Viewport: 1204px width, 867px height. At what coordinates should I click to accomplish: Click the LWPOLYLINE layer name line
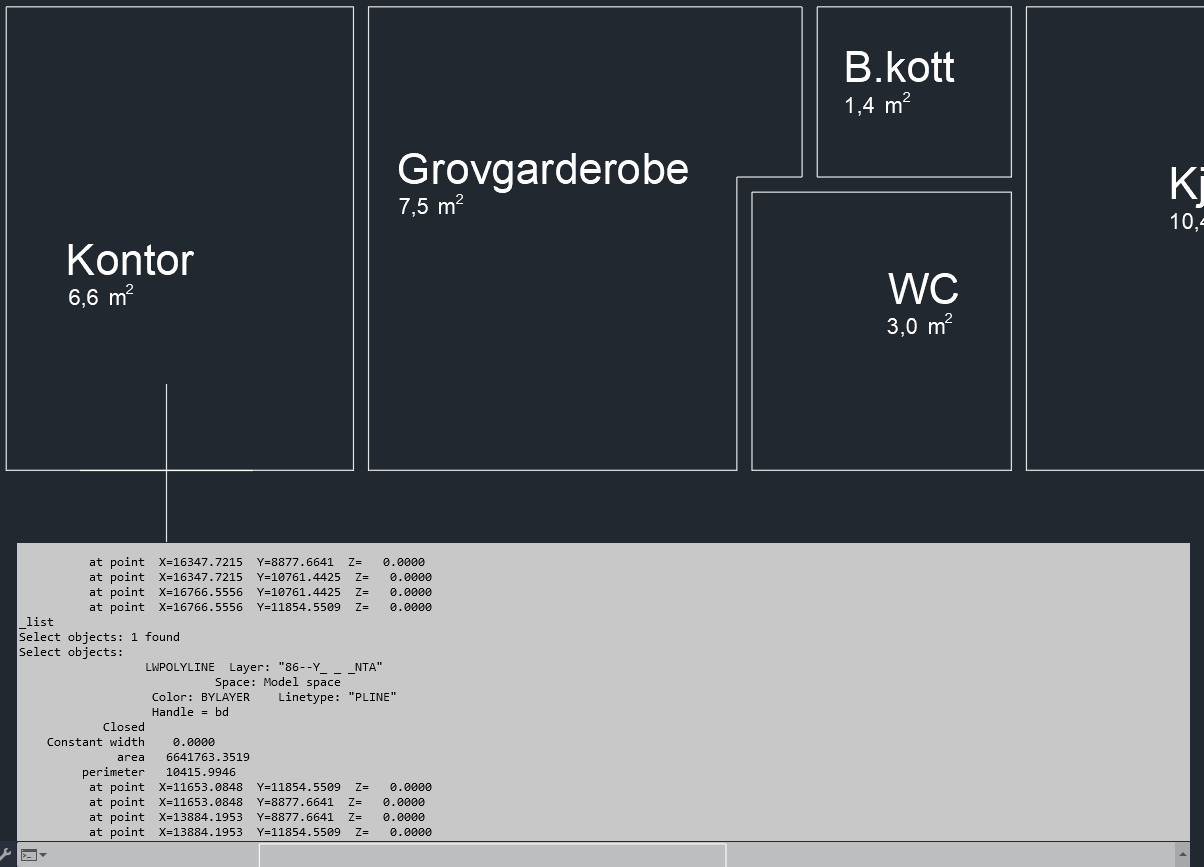coord(265,667)
